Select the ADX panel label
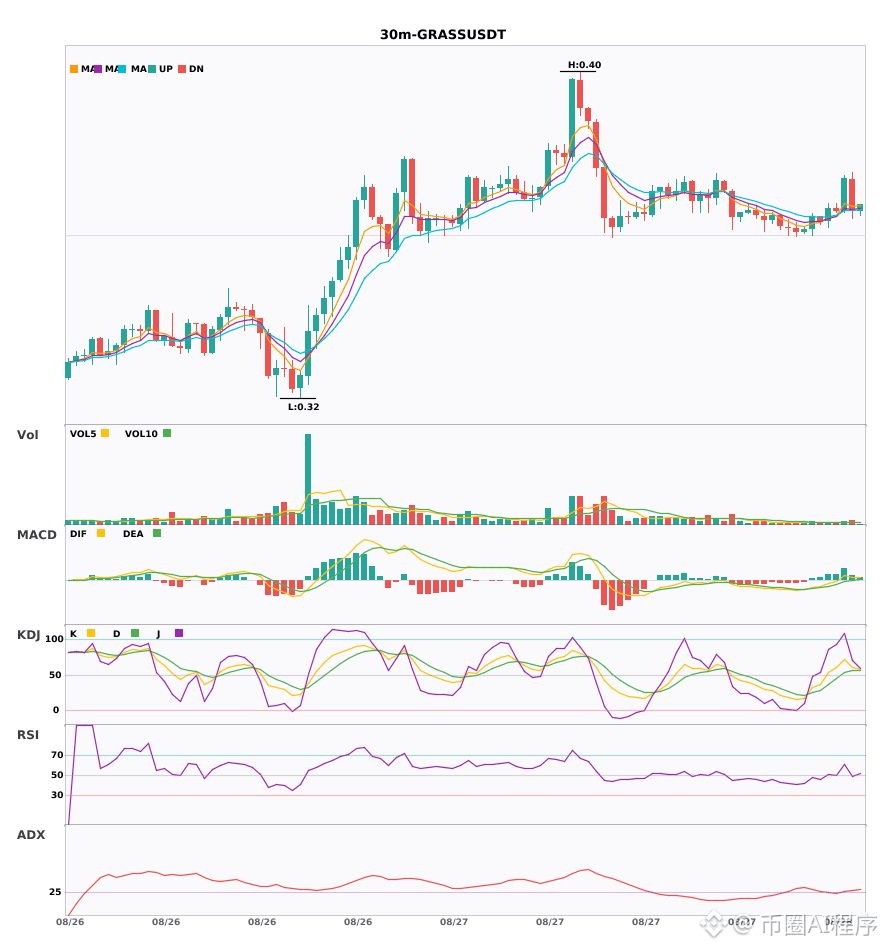 click(x=31, y=835)
